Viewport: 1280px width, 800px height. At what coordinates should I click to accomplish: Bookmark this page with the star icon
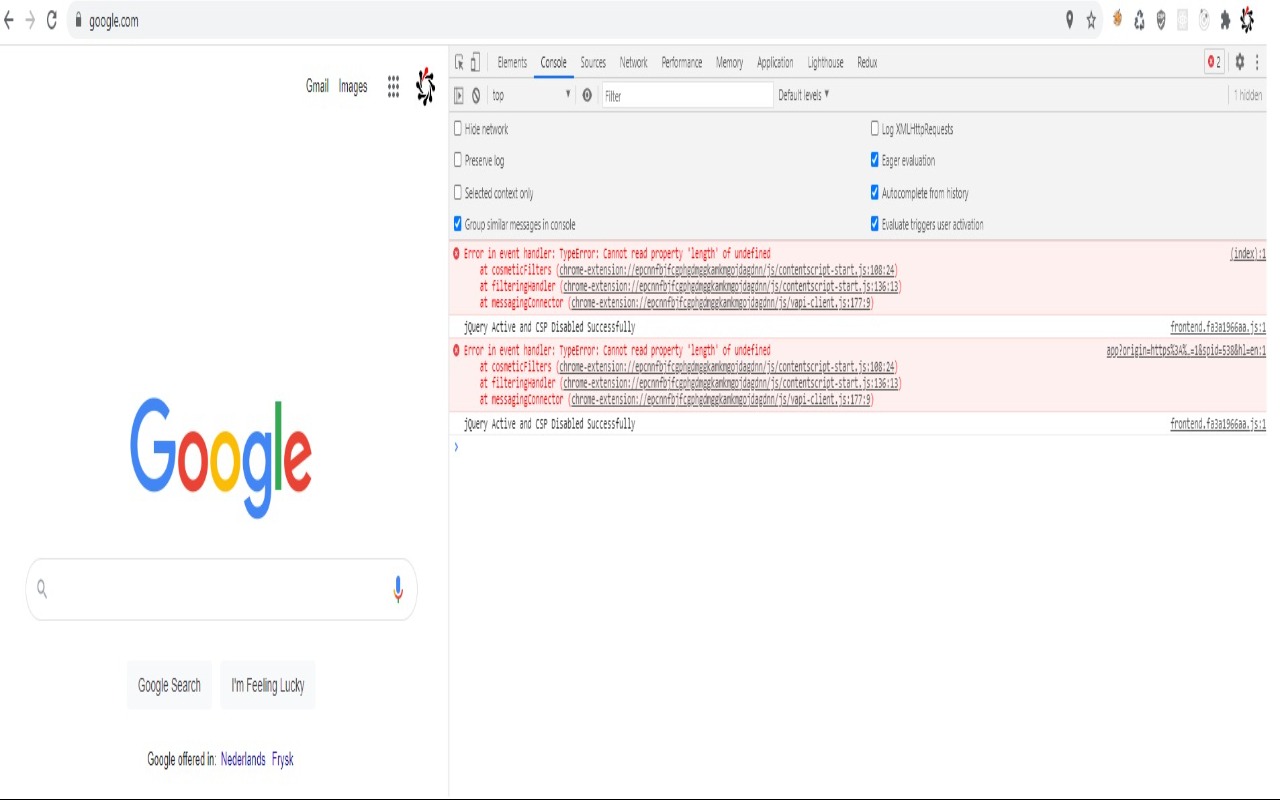click(x=1091, y=20)
